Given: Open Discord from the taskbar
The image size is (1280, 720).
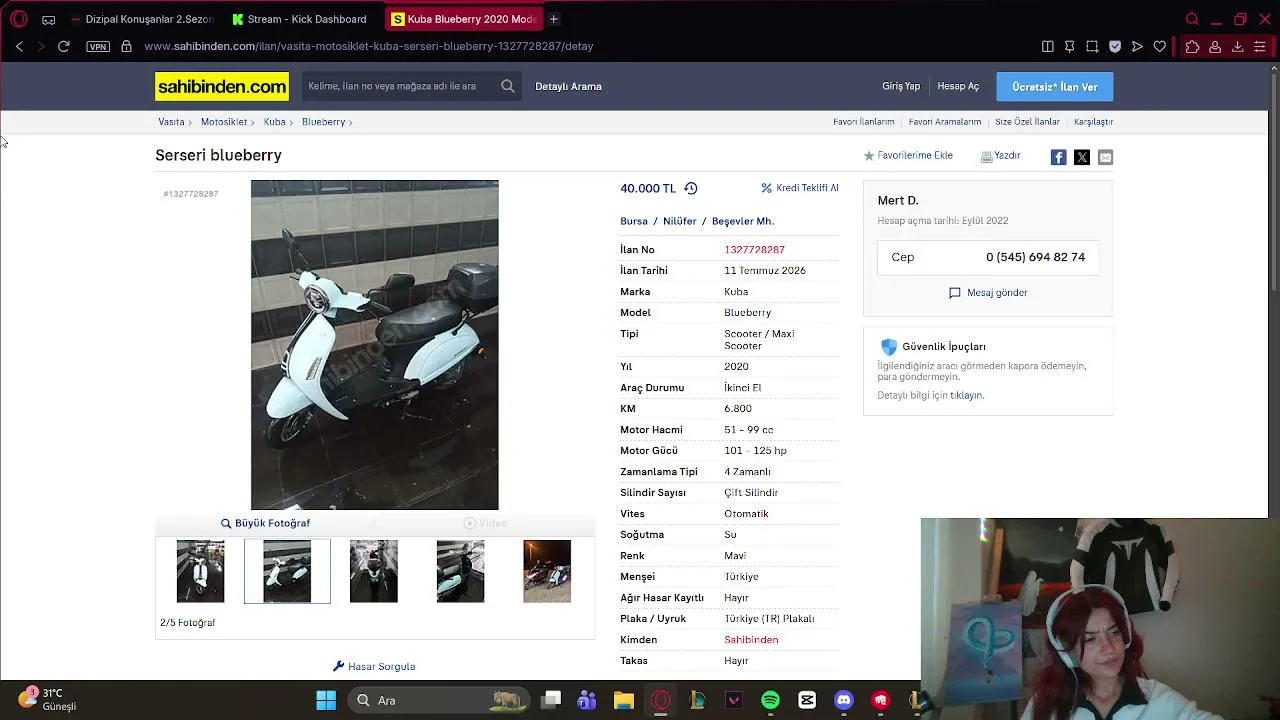Looking at the screenshot, I should click(844, 700).
